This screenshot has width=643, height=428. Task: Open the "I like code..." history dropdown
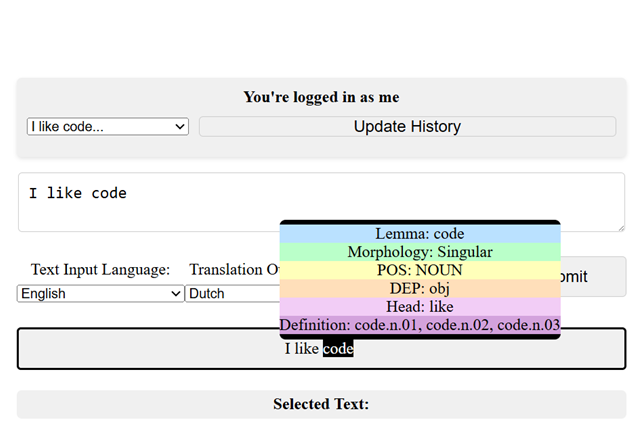coord(107,127)
